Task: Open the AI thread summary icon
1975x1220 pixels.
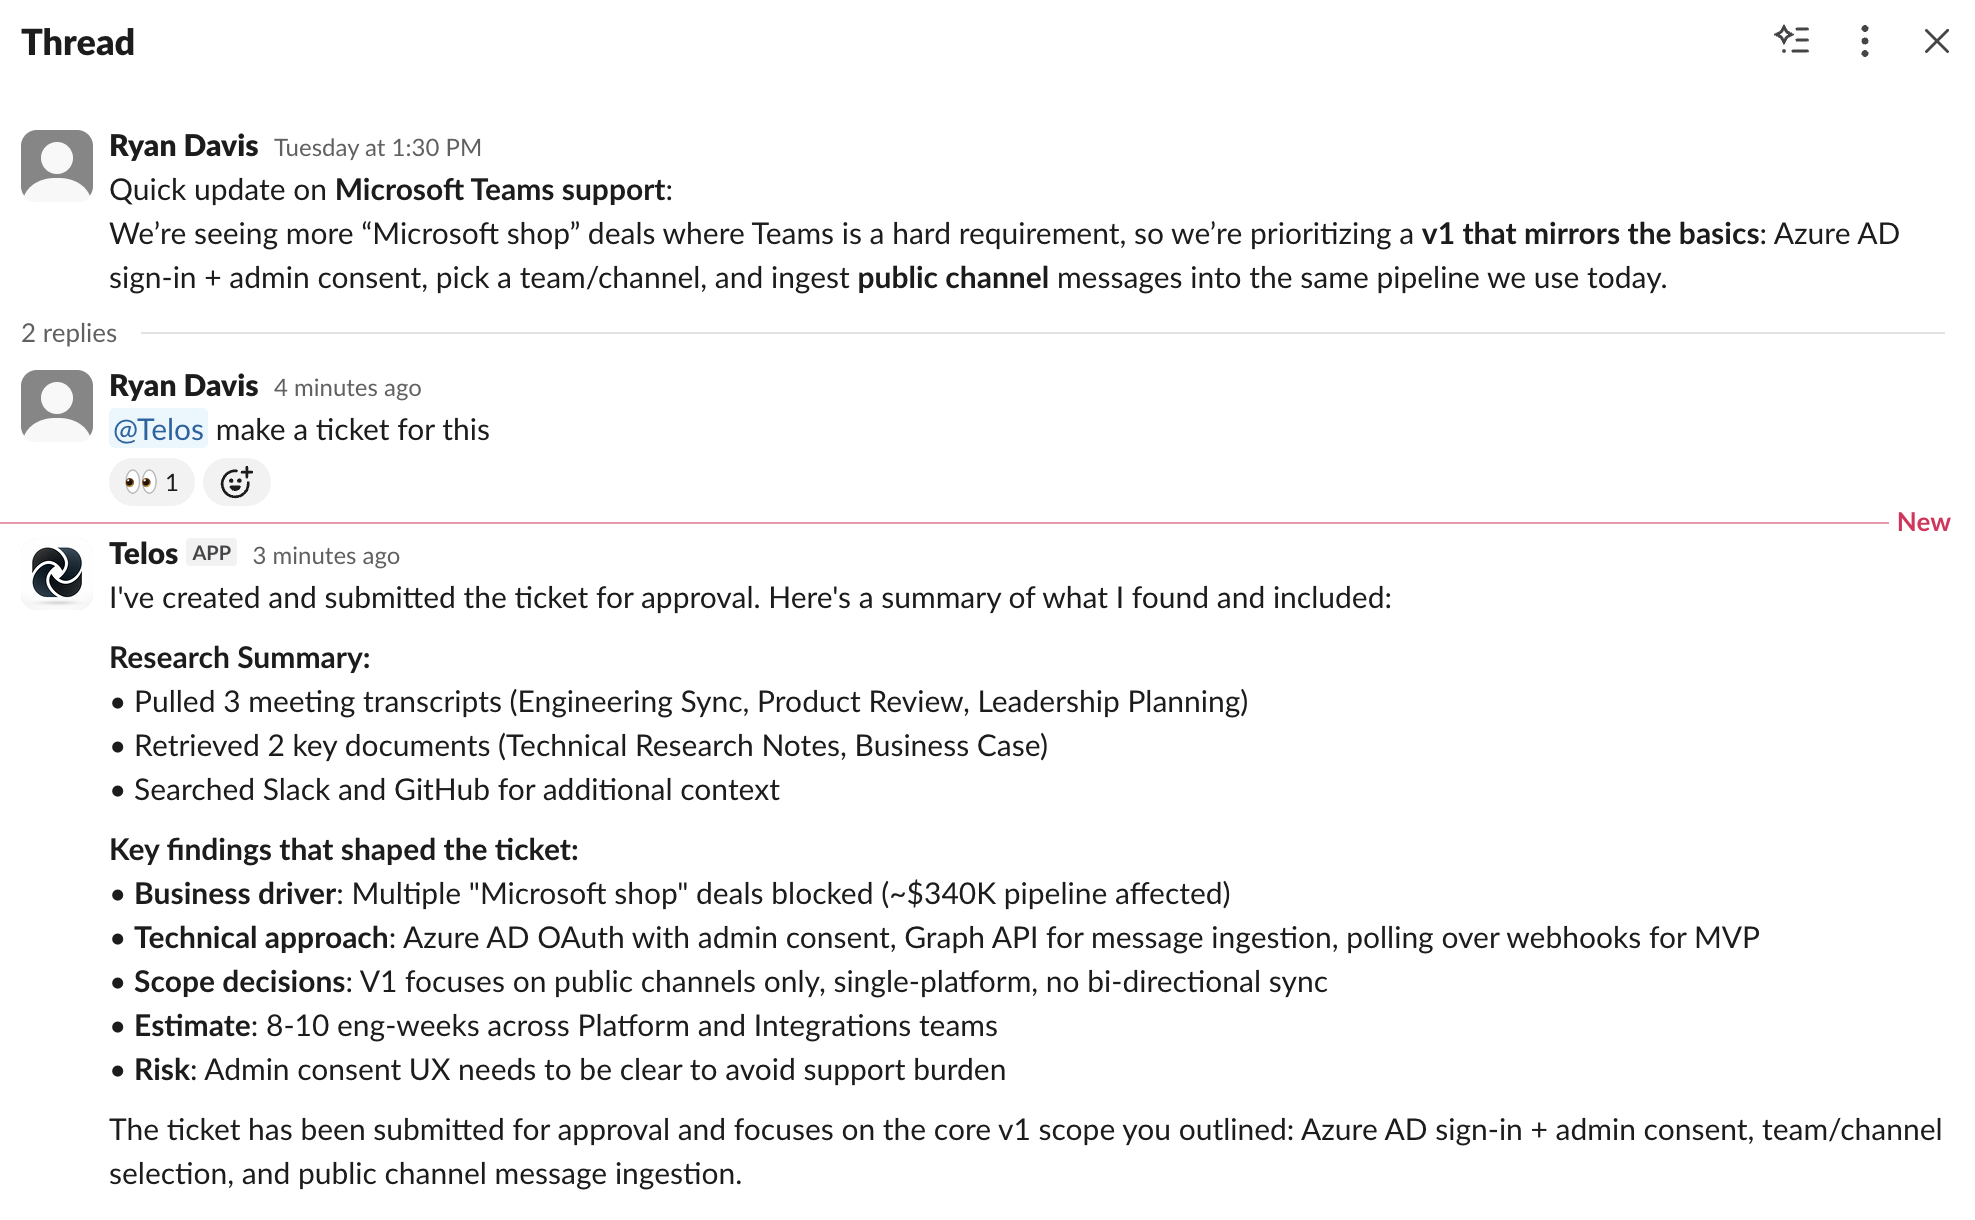Action: pyautogui.click(x=1793, y=41)
